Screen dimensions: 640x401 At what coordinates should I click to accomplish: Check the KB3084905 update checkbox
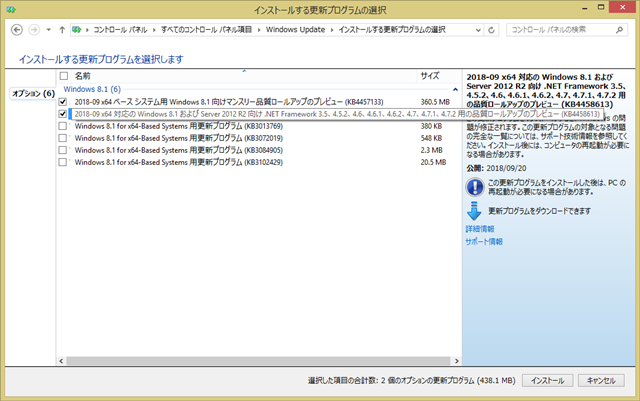[62, 150]
